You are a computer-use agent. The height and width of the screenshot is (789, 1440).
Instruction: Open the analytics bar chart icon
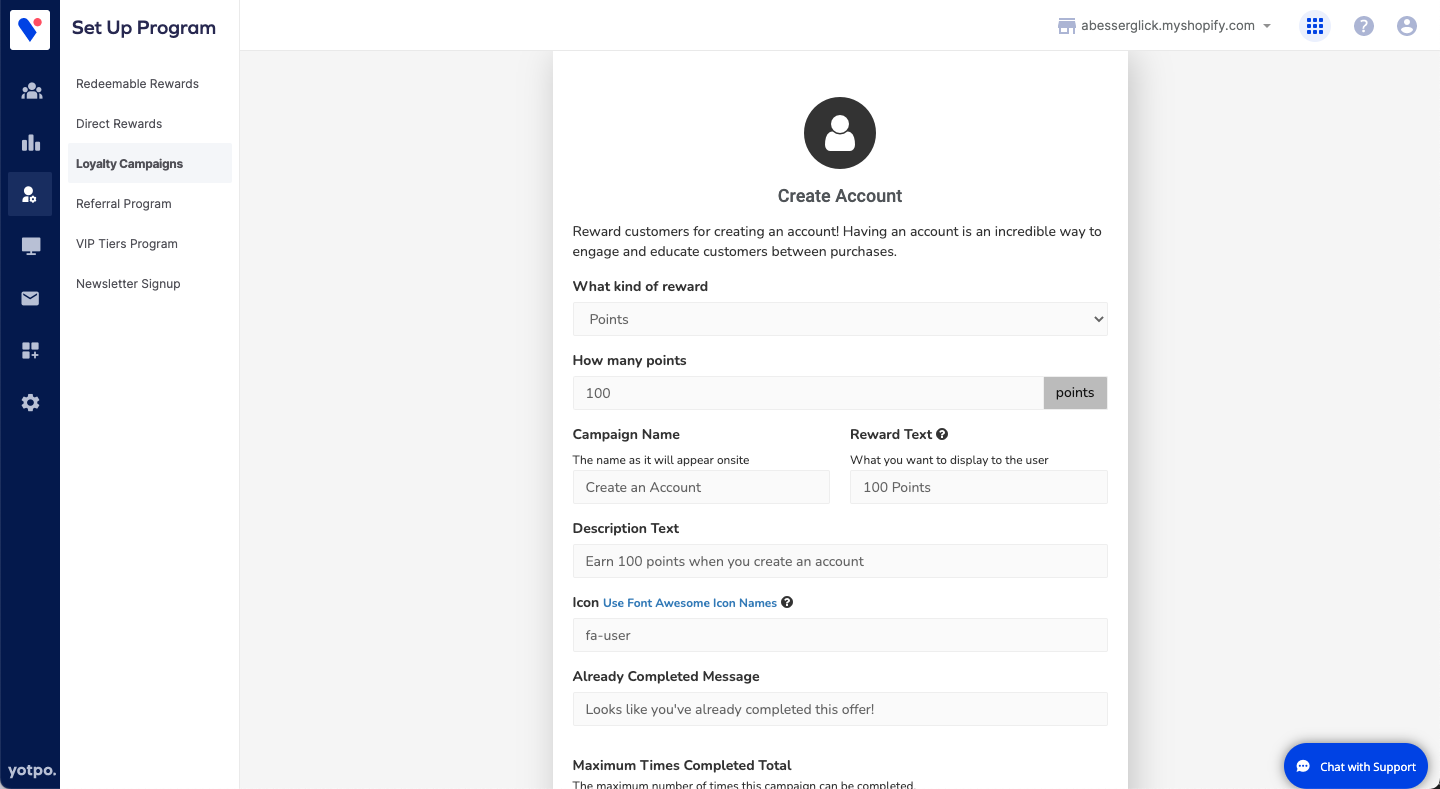pyautogui.click(x=31, y=143)
